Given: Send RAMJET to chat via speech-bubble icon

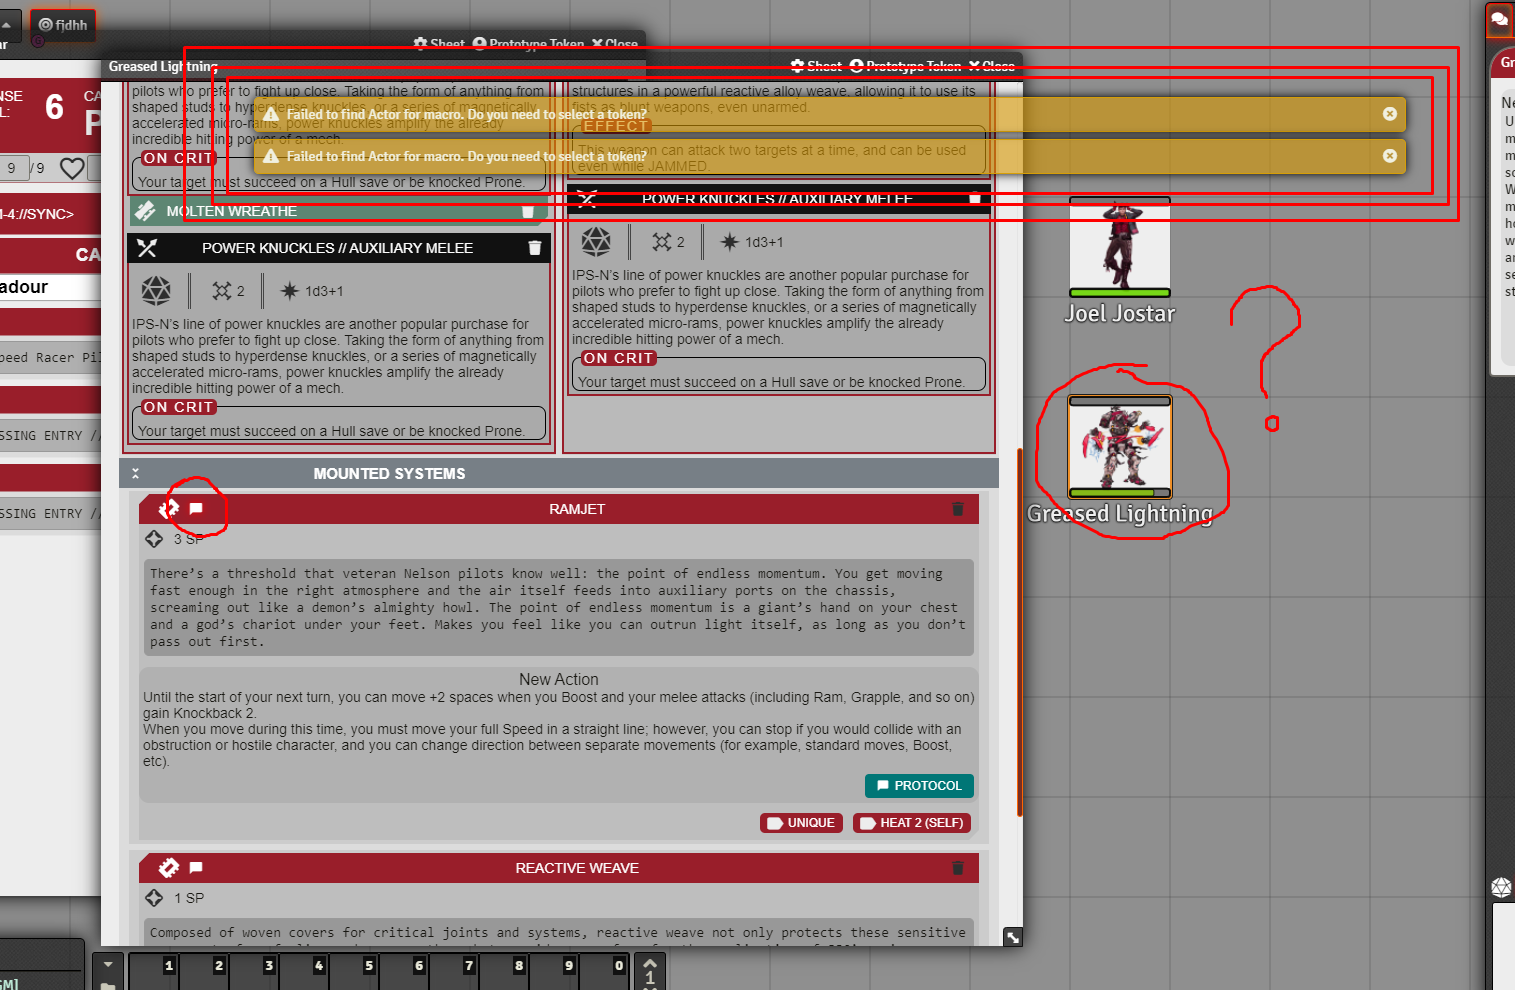Looking at the screenshot, I should click(x=196, y=509).
